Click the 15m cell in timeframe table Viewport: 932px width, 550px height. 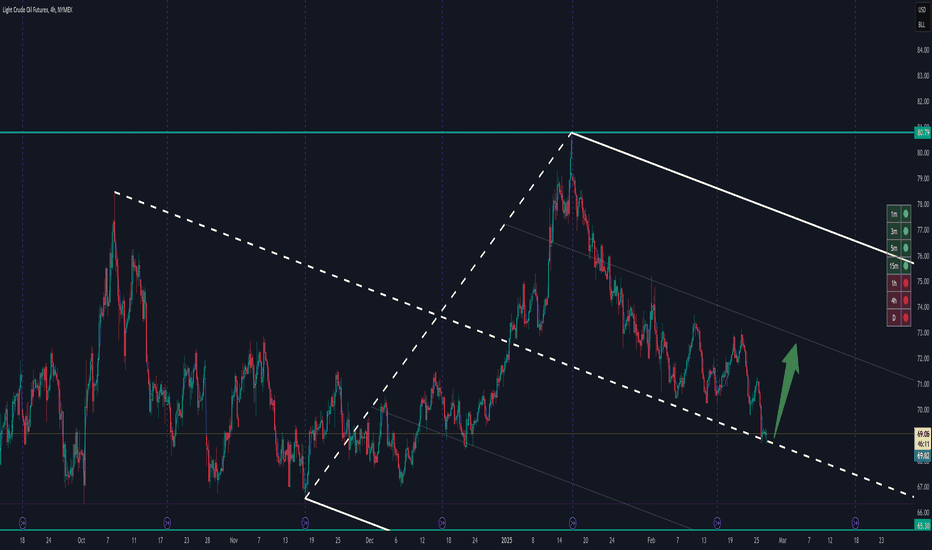click(894, 266)
